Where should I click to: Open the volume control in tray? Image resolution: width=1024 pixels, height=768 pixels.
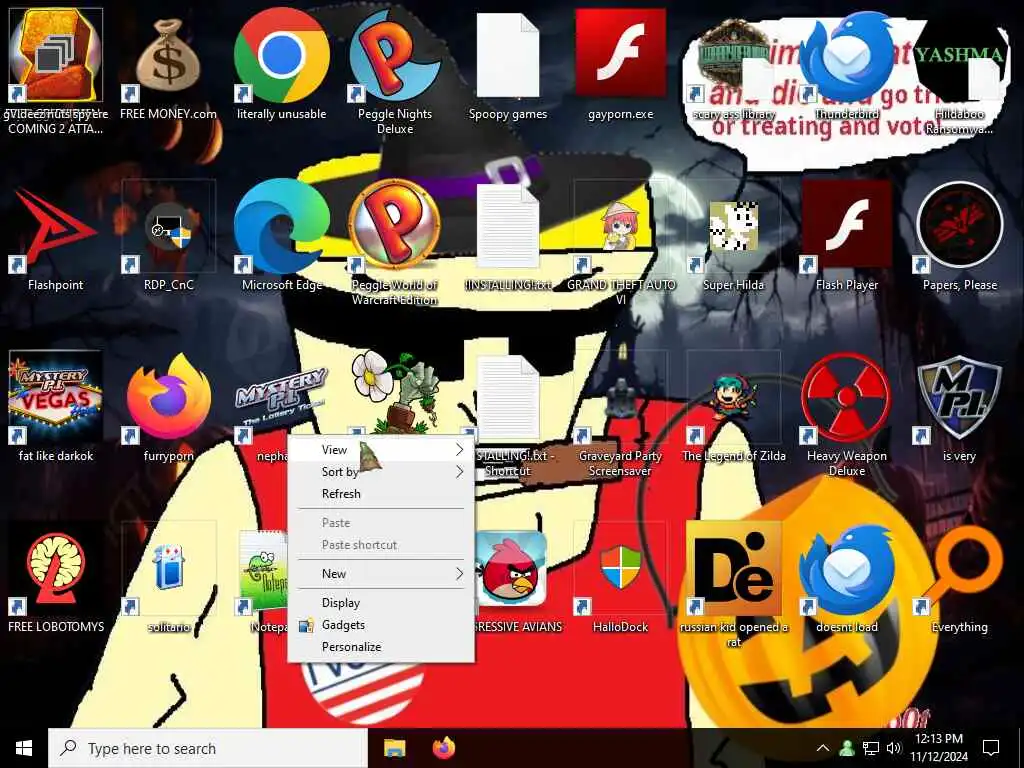click(x=894, y=748)
